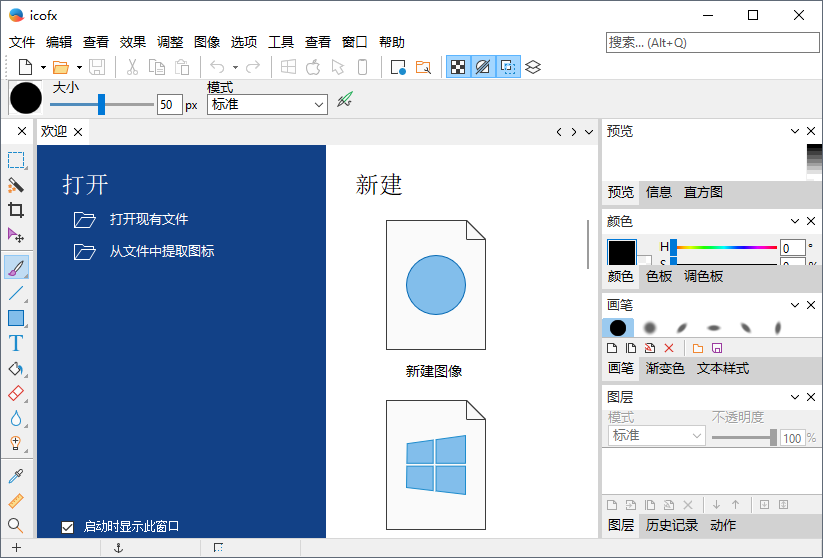823x558 pixels.
Task: Click the 新建图像 document thumbnail
Action: (436, 285)
